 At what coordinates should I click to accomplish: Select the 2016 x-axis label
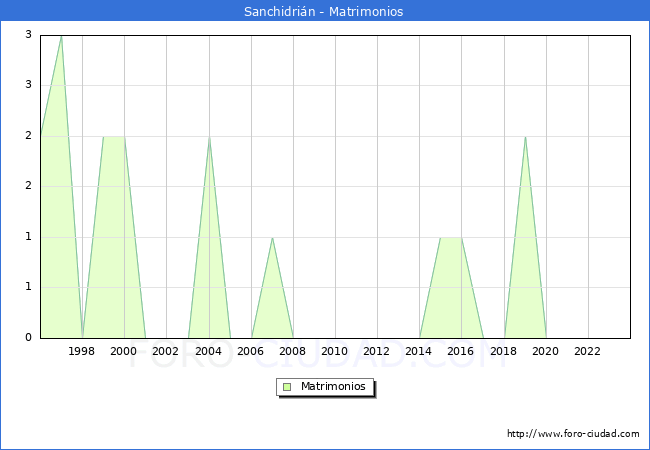tap(461, 351)
